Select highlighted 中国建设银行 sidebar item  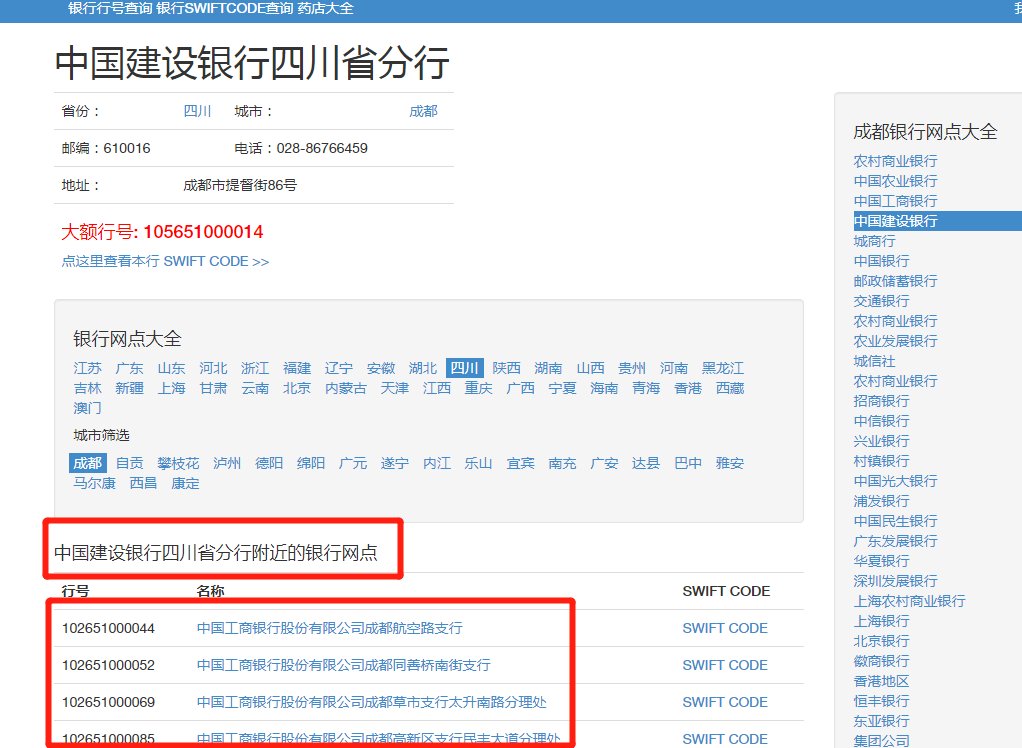point(937,221)
